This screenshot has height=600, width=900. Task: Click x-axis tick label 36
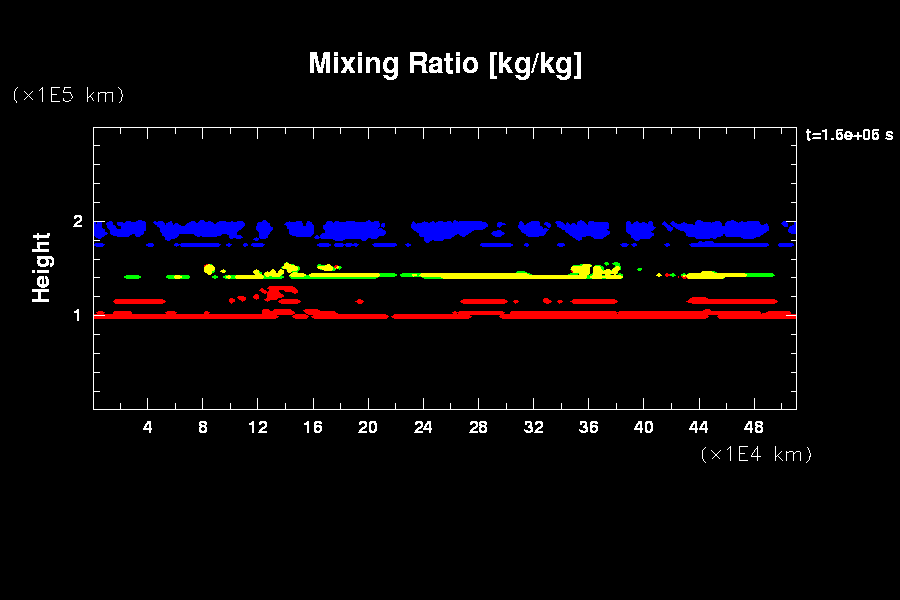click(588, 427)
